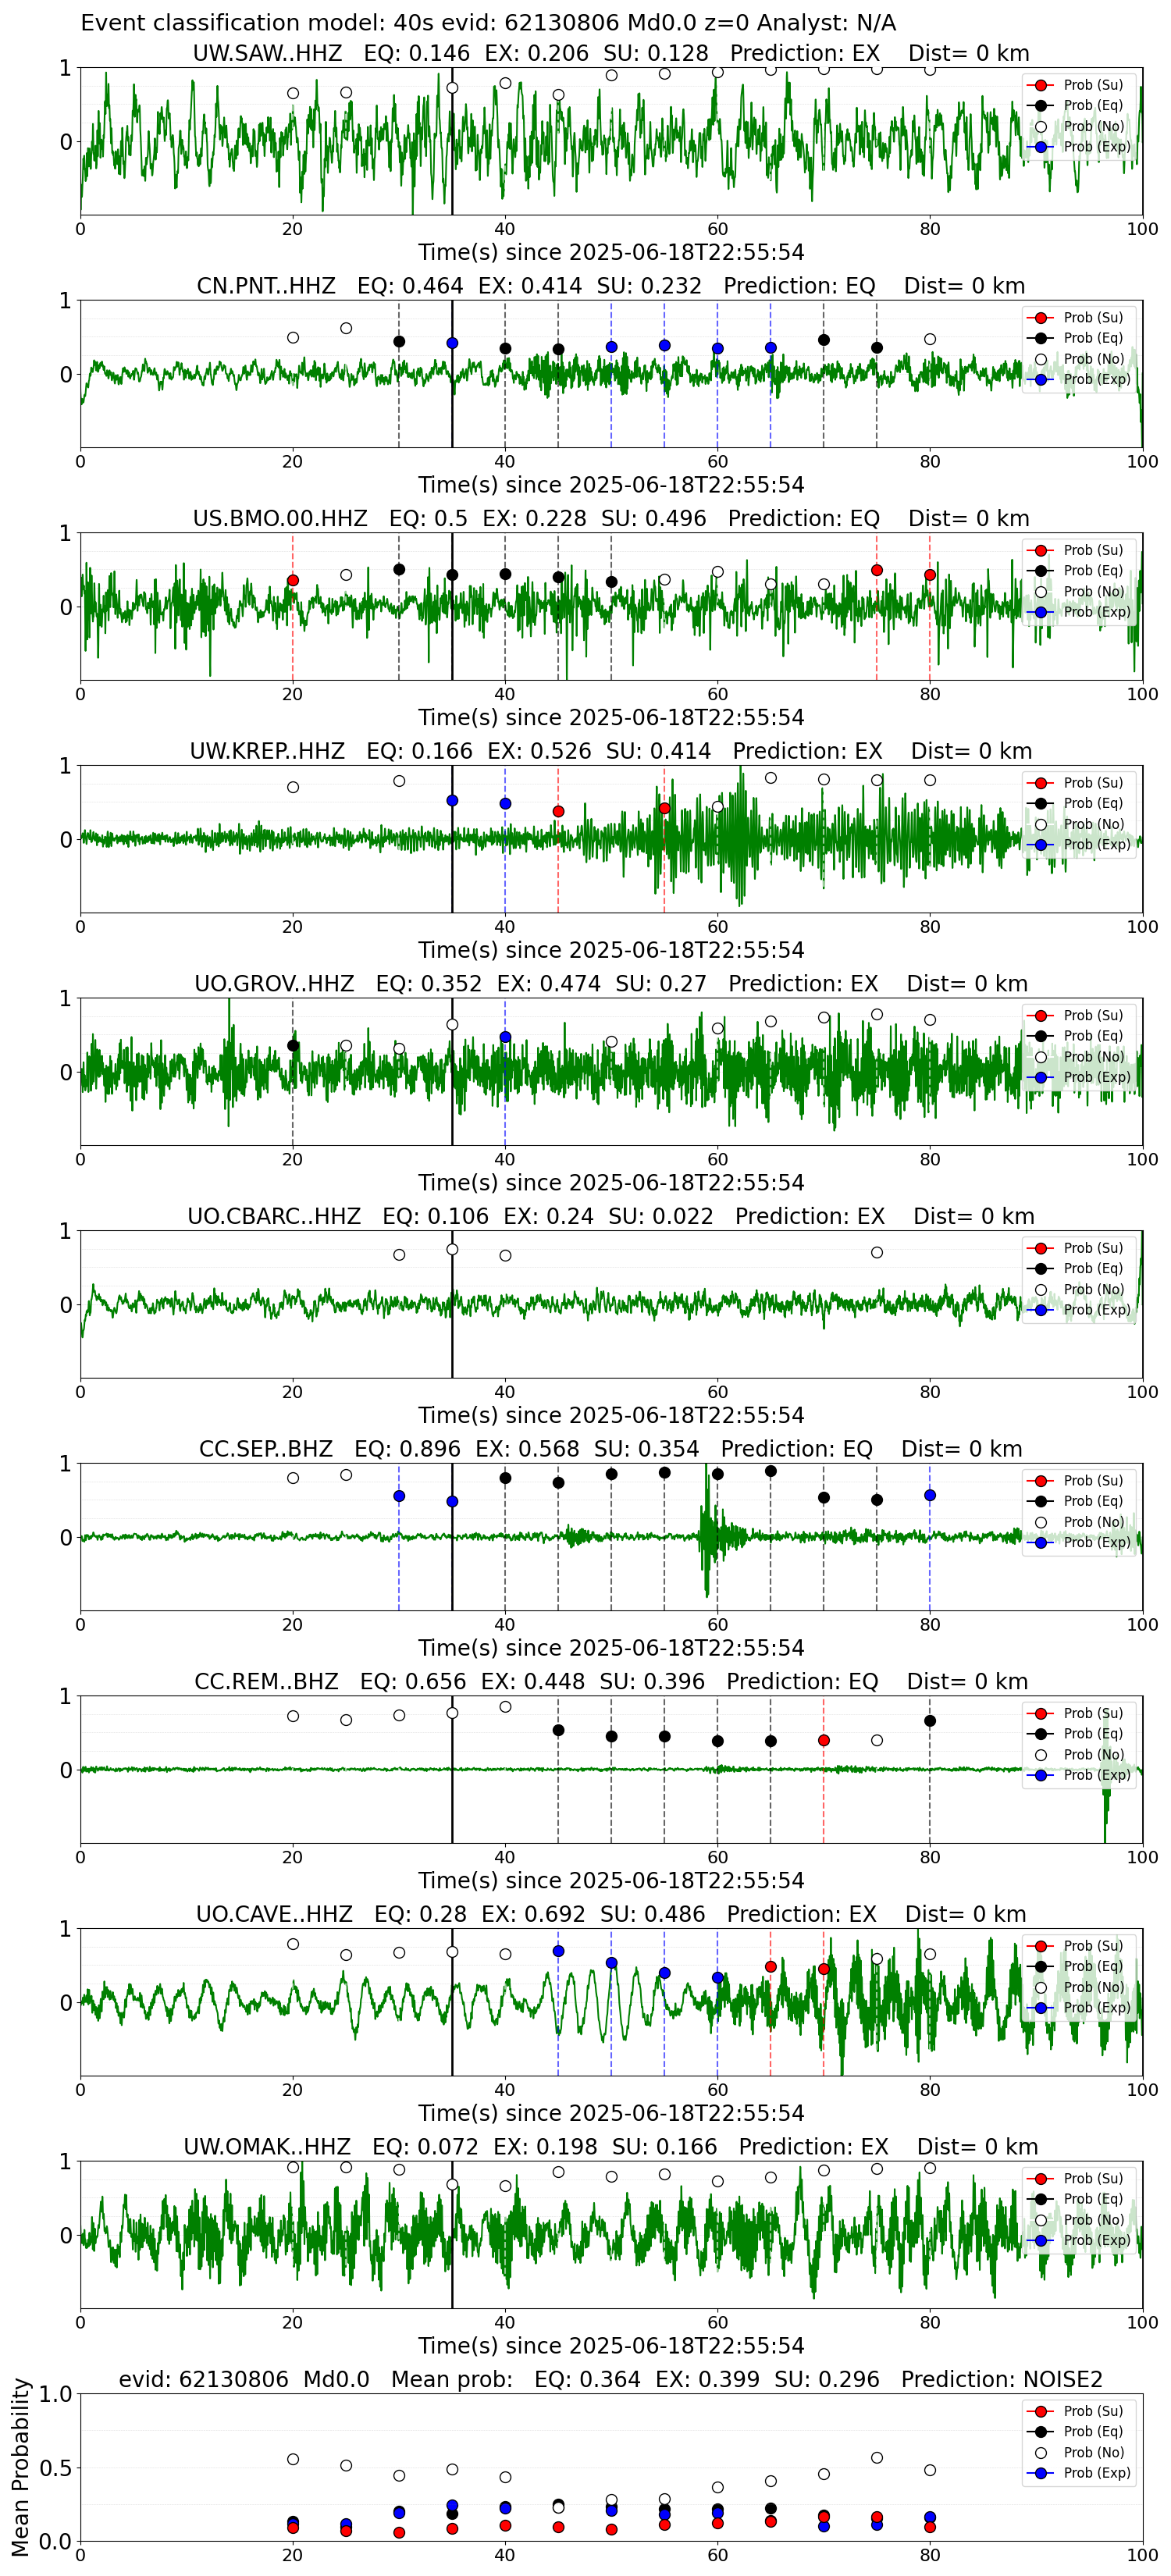
Task: Click 'Prob (No)' in the CC.REM legend
Action: [x=1093, y=1754]
